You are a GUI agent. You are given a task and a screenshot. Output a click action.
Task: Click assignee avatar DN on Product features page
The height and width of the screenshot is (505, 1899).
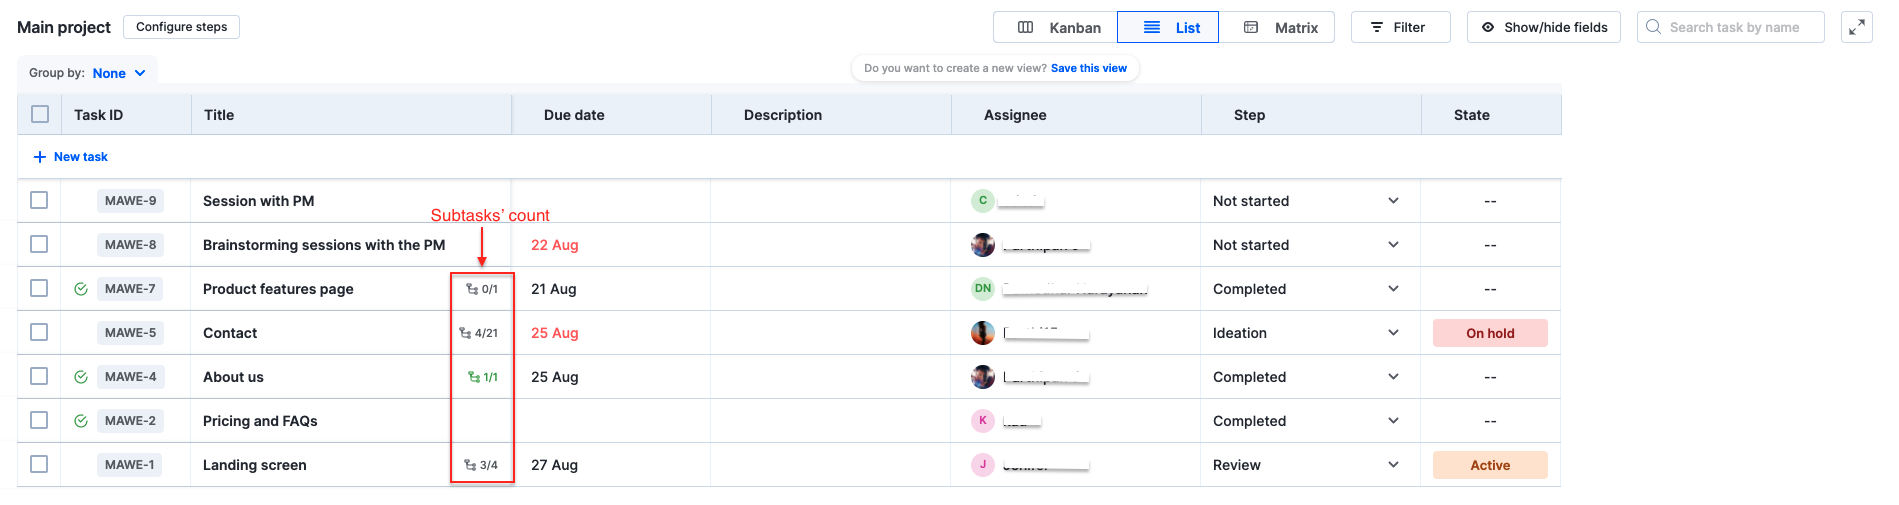[x=983, y=289]
